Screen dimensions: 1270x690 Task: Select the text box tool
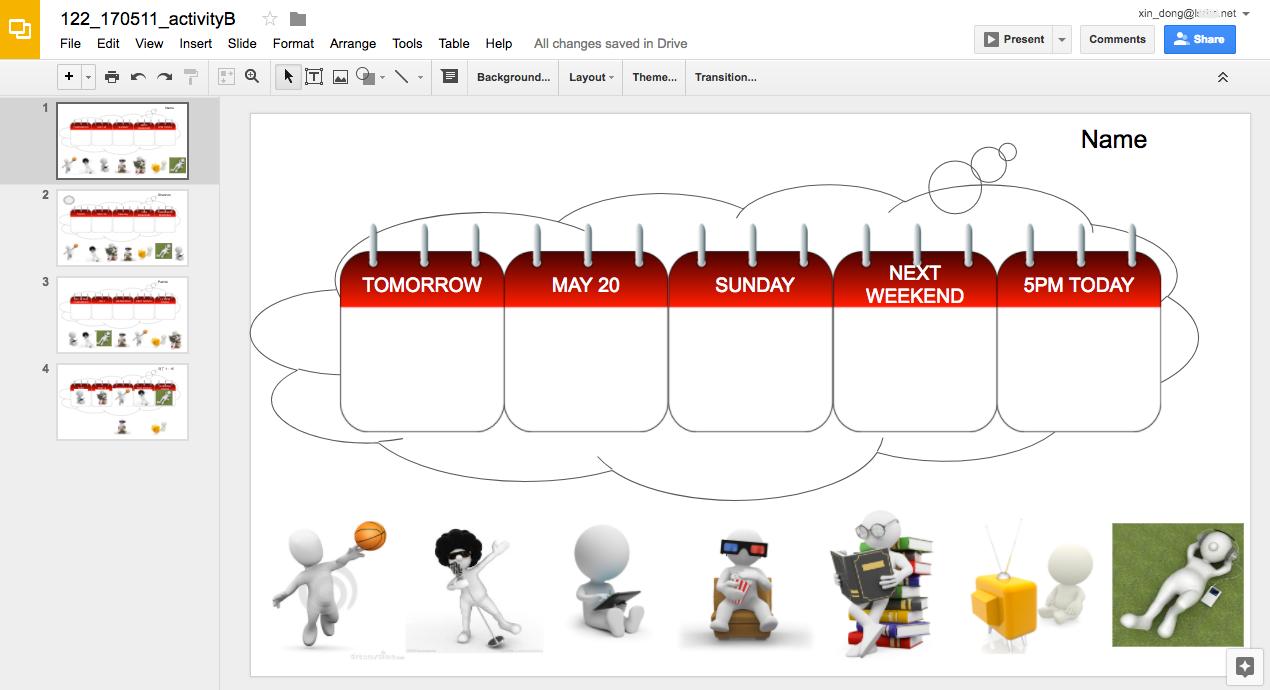[314, 77]
